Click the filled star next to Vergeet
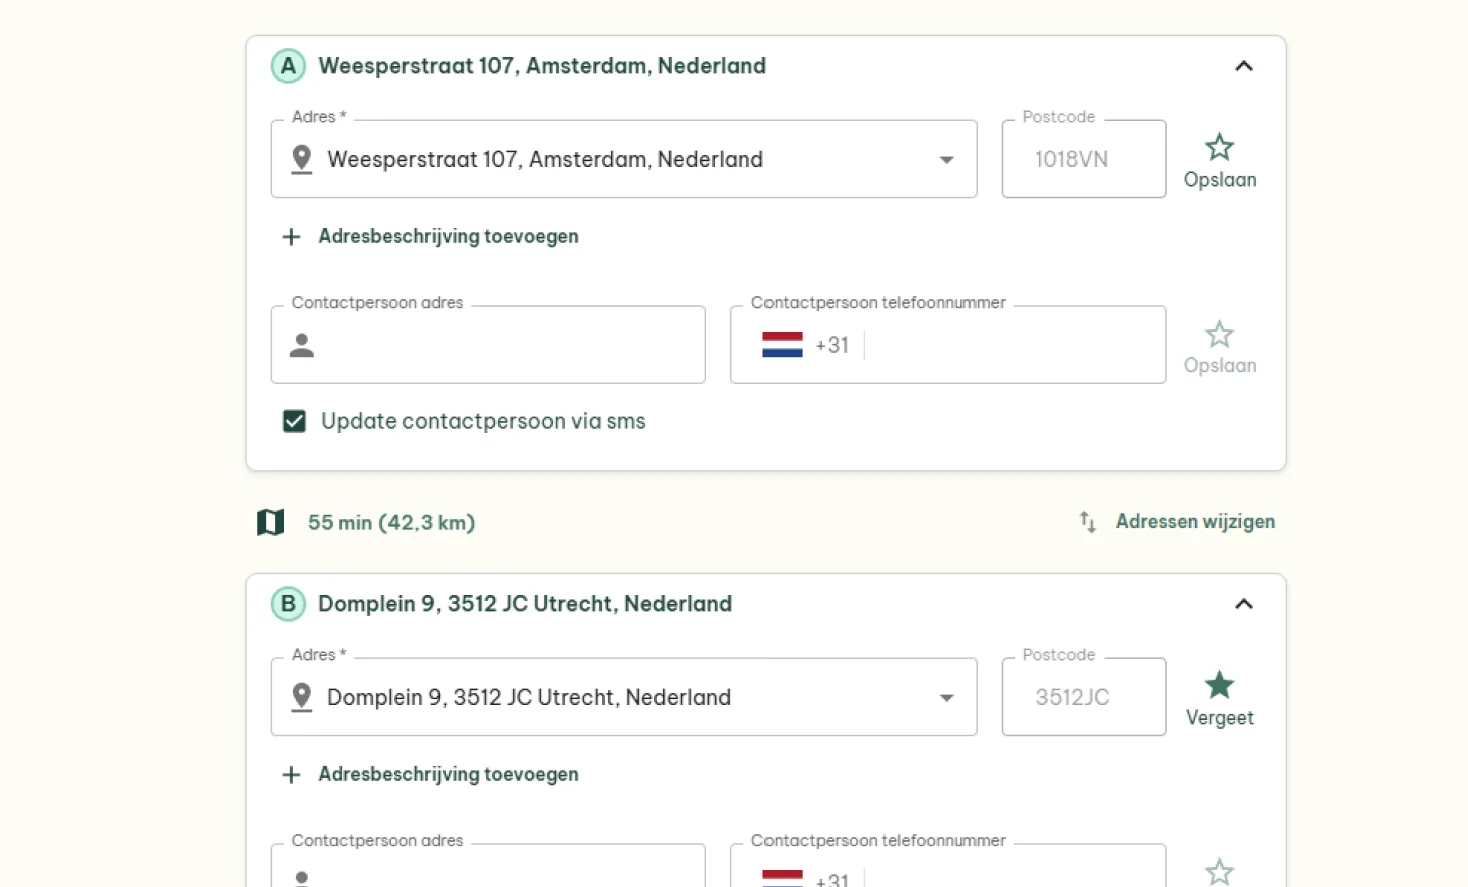This screenshot has width=1468, height=887. click(x=1219, y=684)
